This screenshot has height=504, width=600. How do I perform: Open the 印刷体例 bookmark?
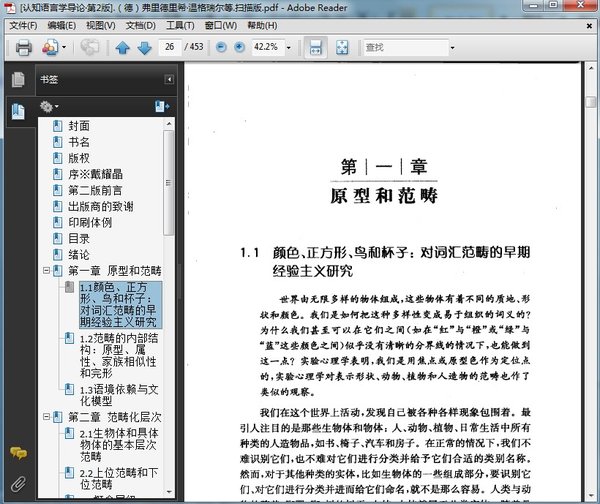click(x=90, y=222)
